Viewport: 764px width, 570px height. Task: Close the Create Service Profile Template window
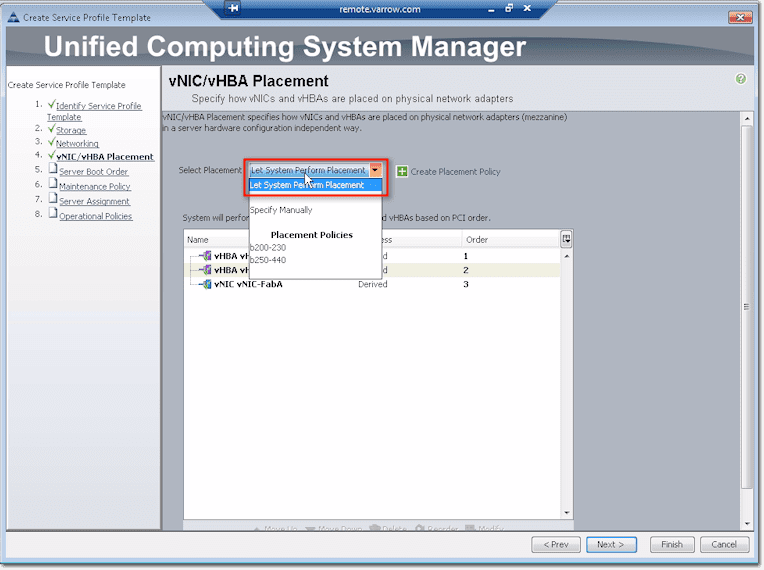(x=740, y=18)
